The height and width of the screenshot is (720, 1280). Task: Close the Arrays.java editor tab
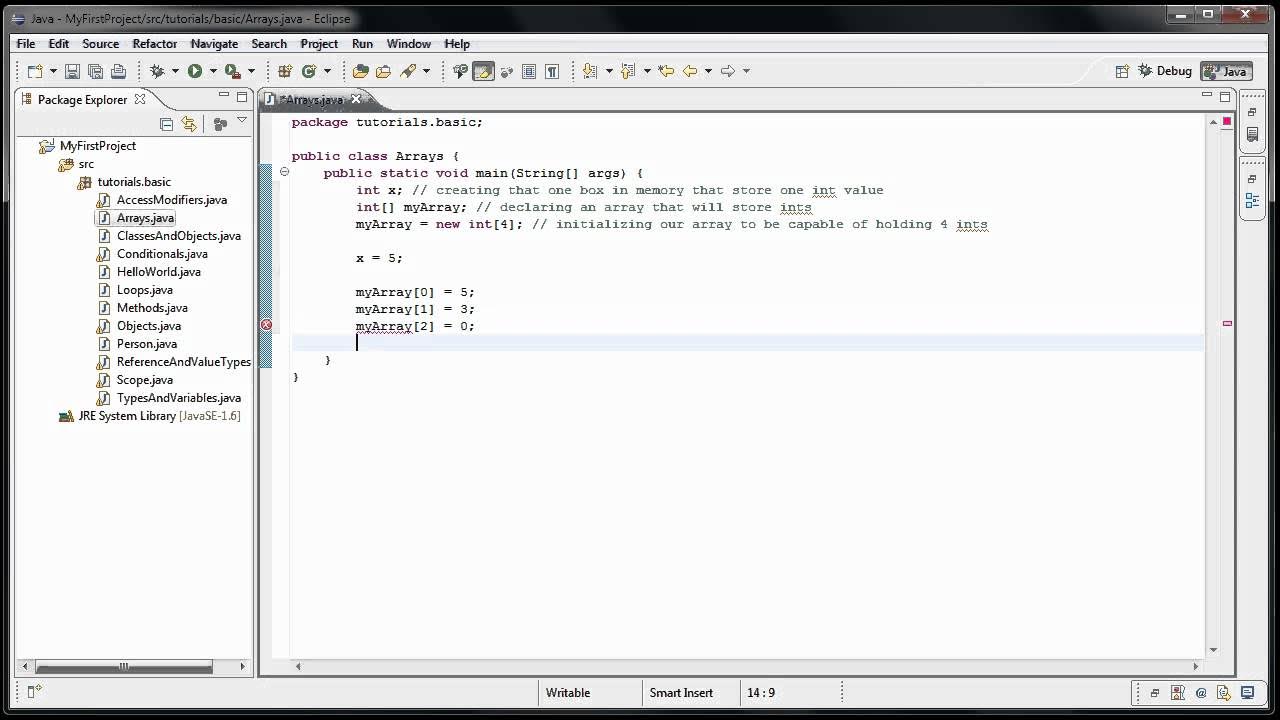pyautogui.click(x=355, y=99)
